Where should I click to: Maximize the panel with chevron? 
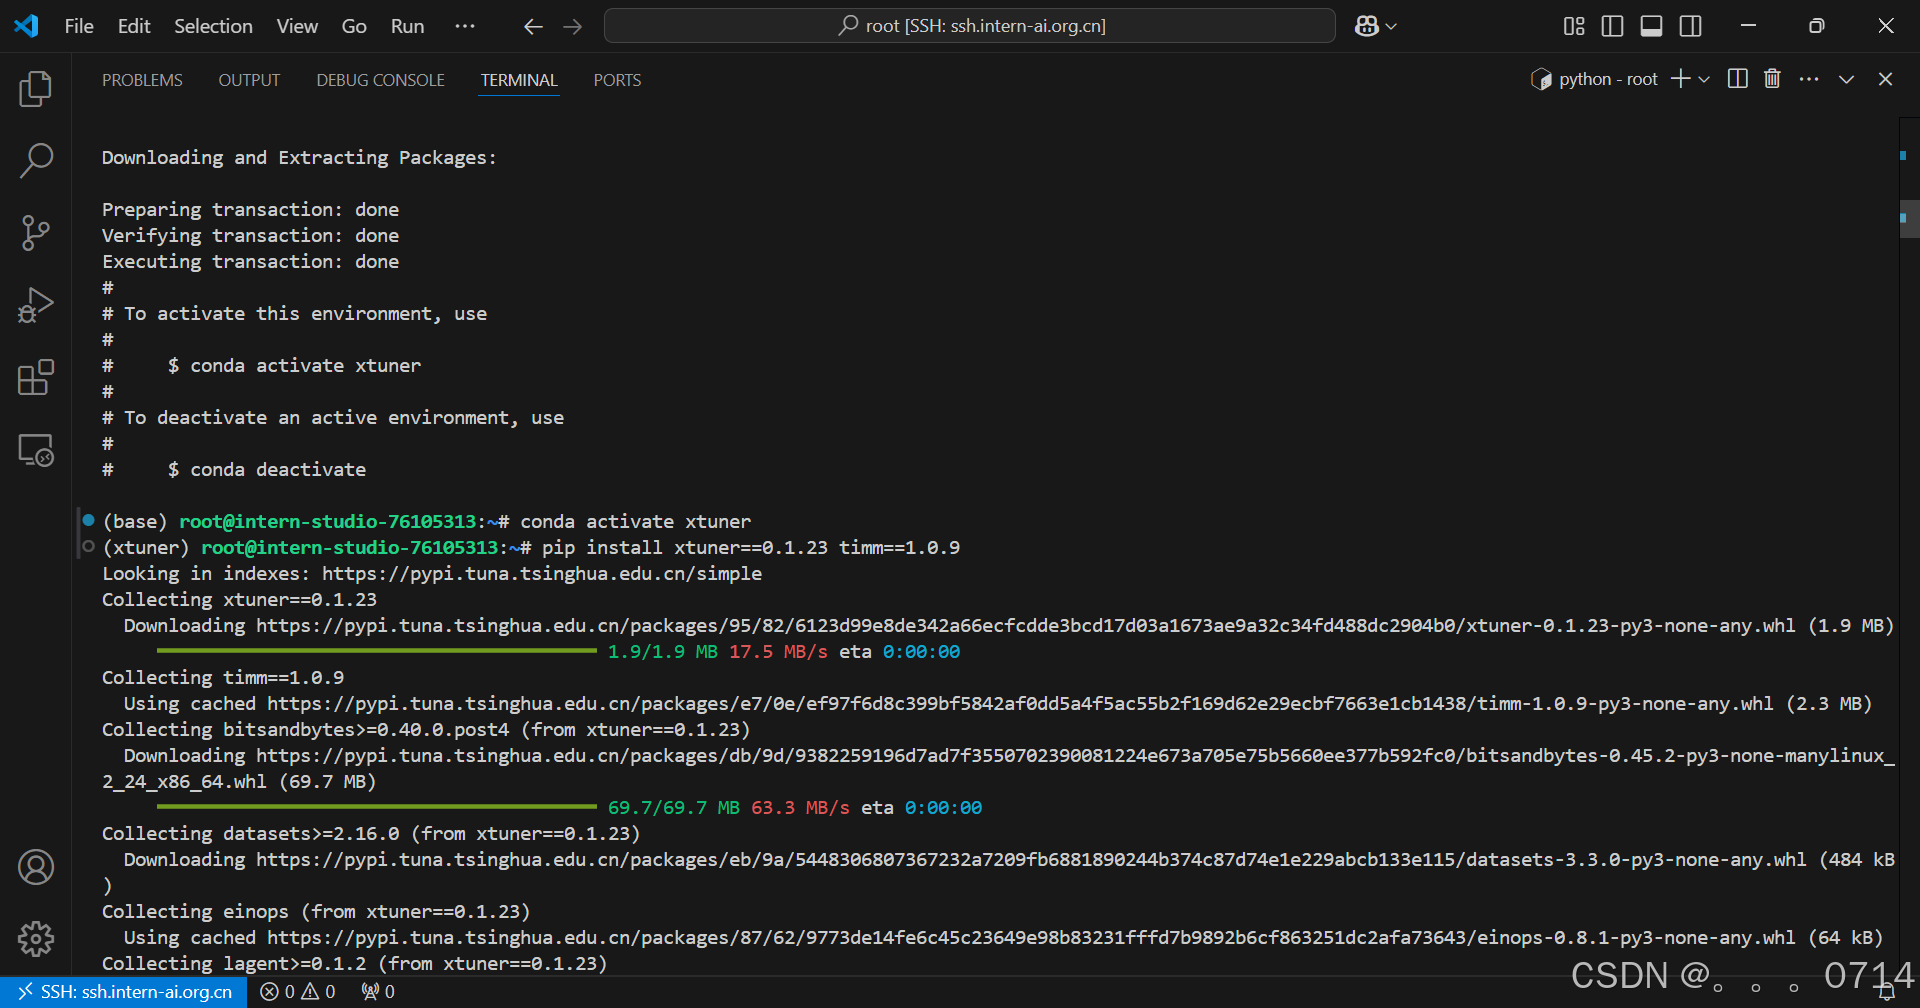1846,79
